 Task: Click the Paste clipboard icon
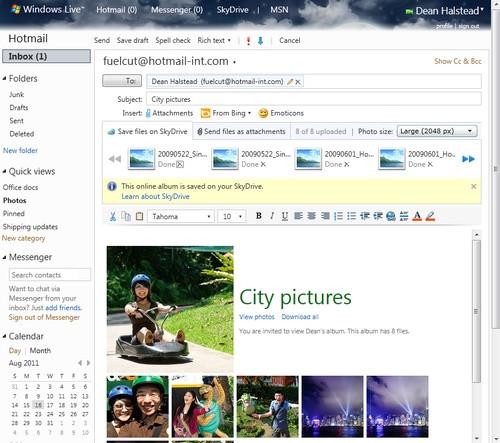click(139, 216)
